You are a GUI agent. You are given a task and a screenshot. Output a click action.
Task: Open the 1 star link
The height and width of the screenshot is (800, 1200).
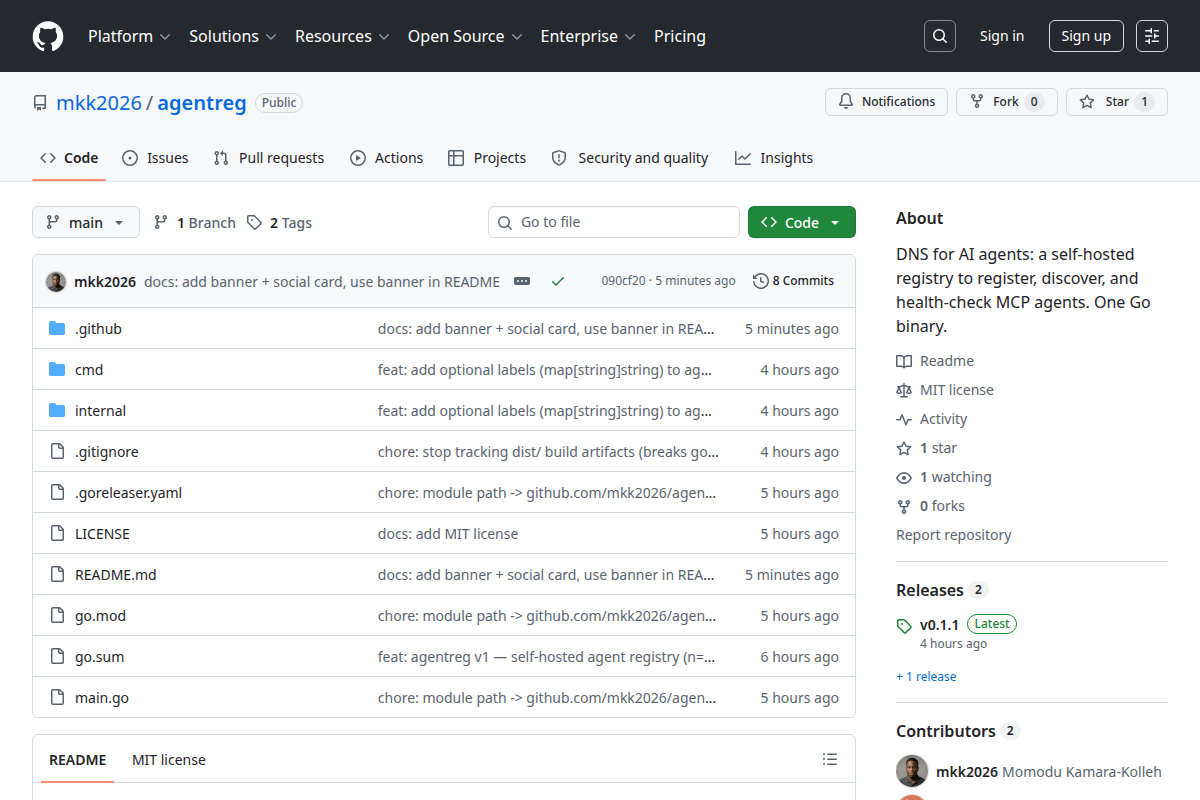click(927, 448)
